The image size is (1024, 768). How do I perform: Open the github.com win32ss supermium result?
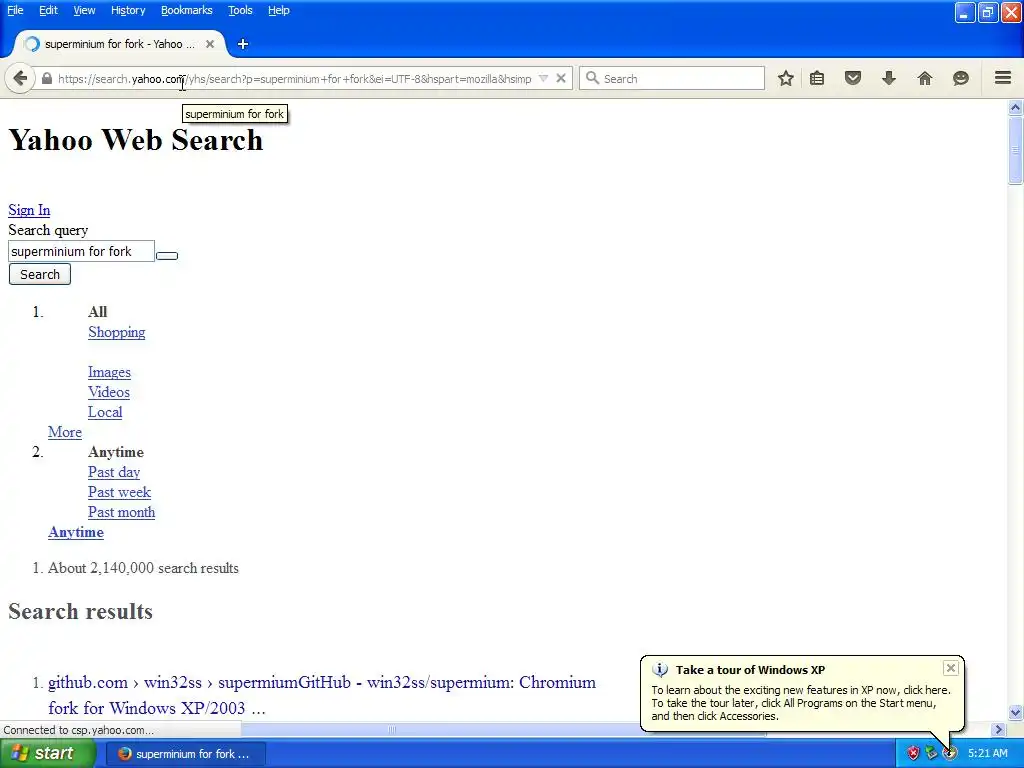[322, 695]
